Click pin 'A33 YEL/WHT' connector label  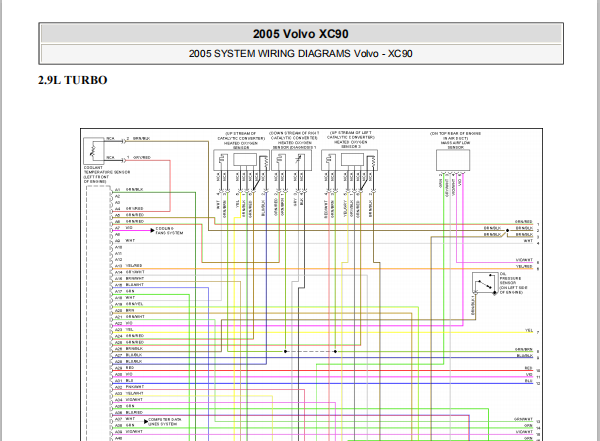pos(129,394)
